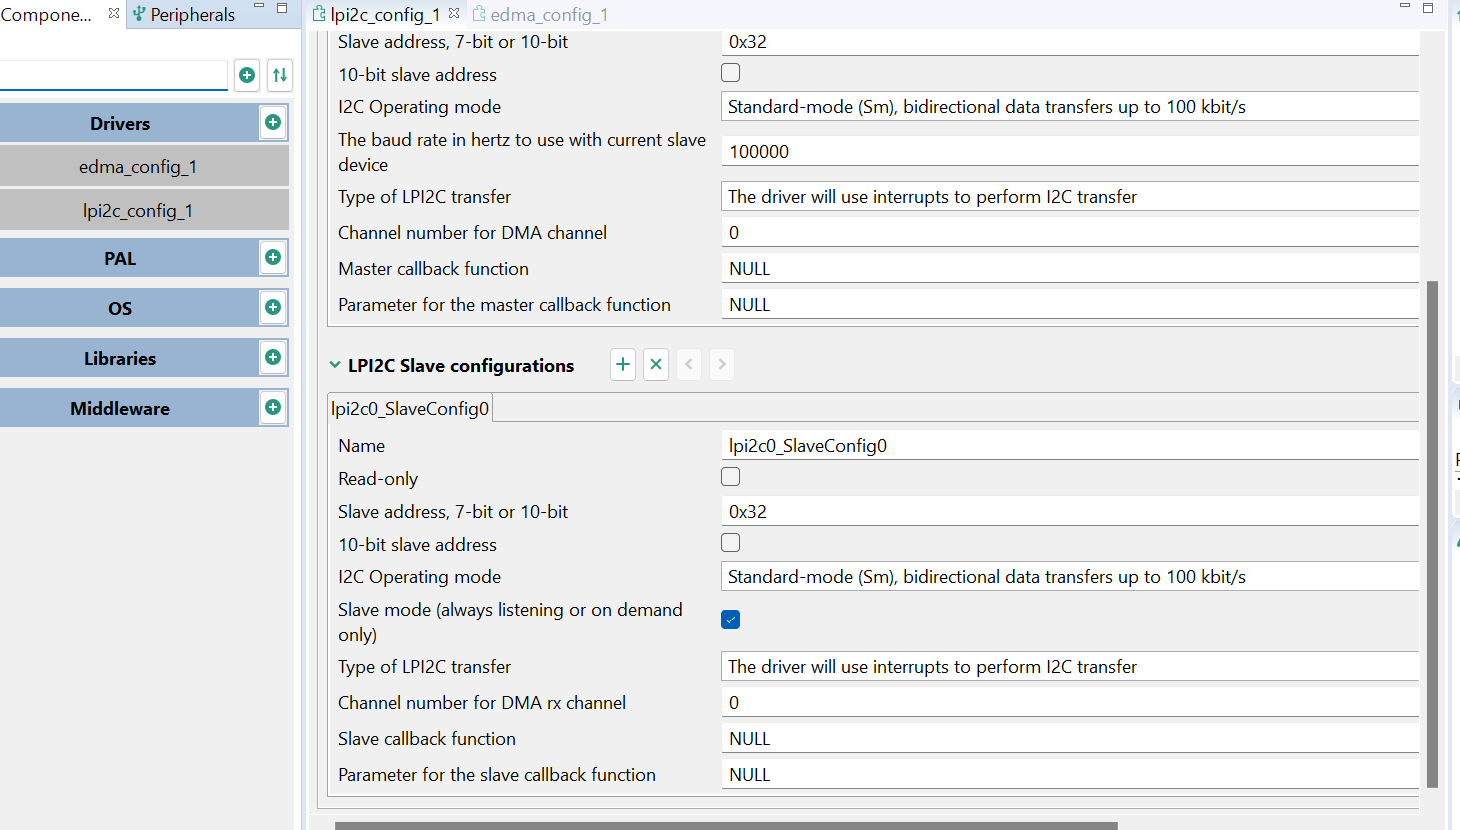Open master Type of LPI2C transfer dropdown

click(1070, 197)
